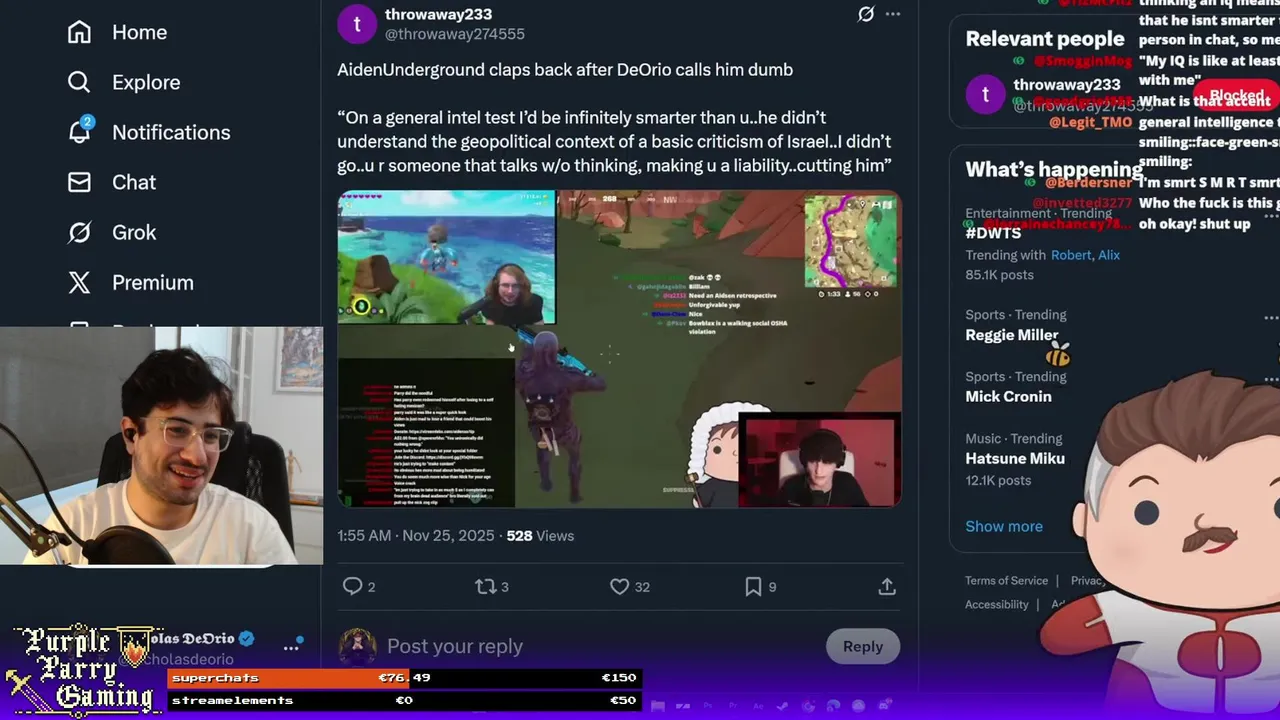Screen dimensions: 1280x720
Task: Open Reggie Miller trend options dots
Action: click(1271, 317)
